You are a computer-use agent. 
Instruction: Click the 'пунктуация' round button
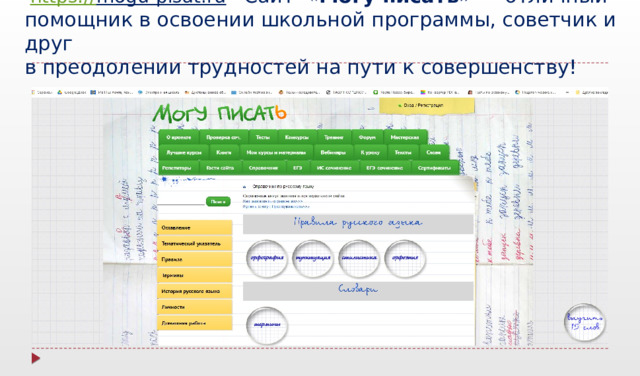pyautogui.click(x=313, y=258)
